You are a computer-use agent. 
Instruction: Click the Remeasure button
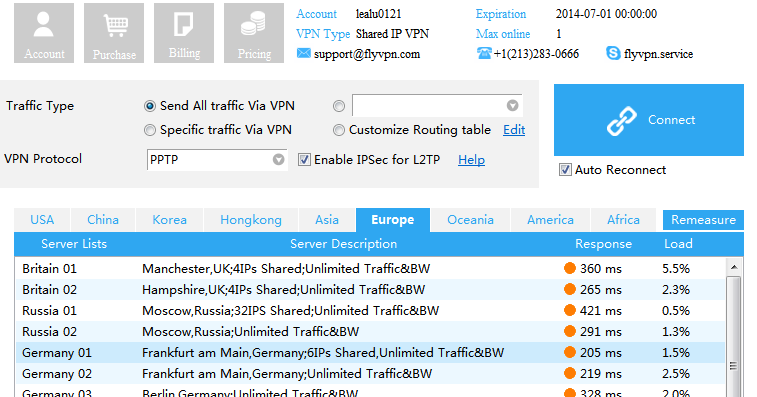[703, 220]
